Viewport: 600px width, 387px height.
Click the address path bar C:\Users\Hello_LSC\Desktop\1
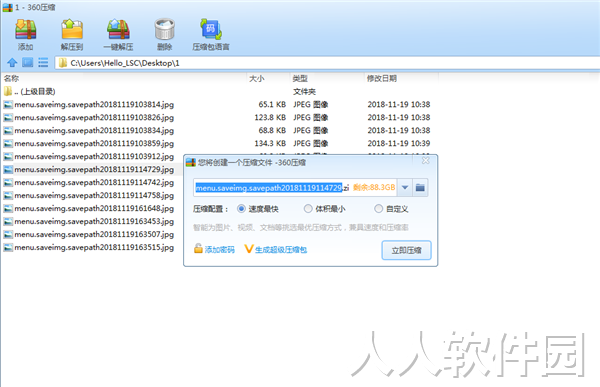327,63
